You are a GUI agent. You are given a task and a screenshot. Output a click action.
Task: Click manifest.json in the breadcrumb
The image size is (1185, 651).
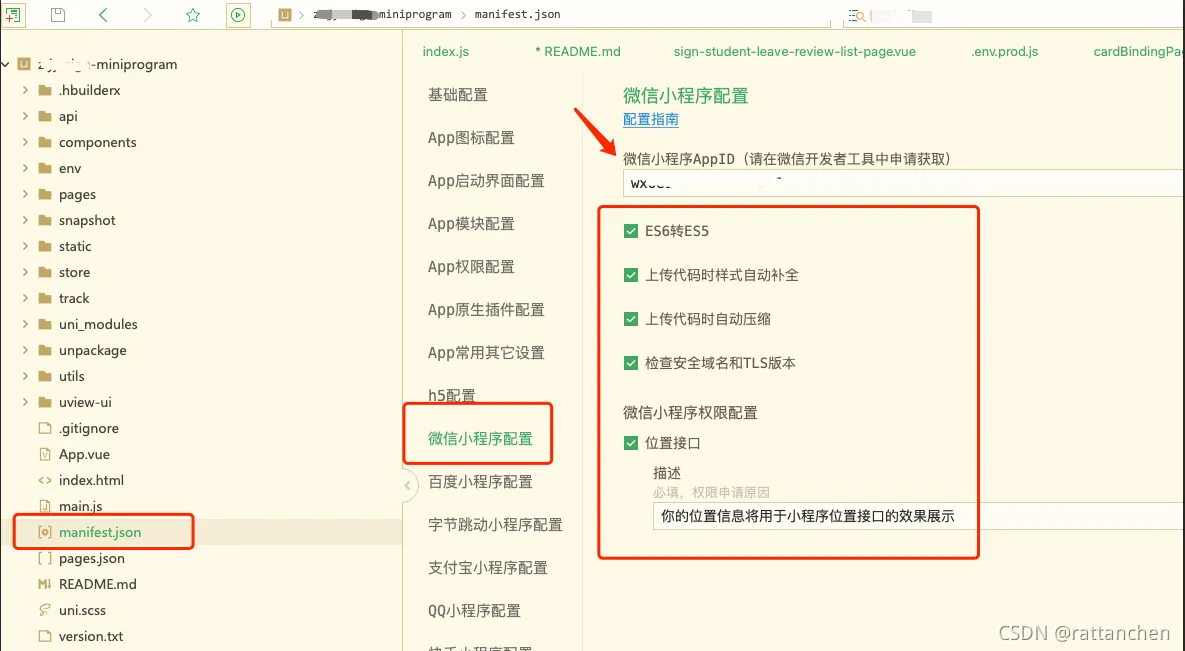(518, 14)
